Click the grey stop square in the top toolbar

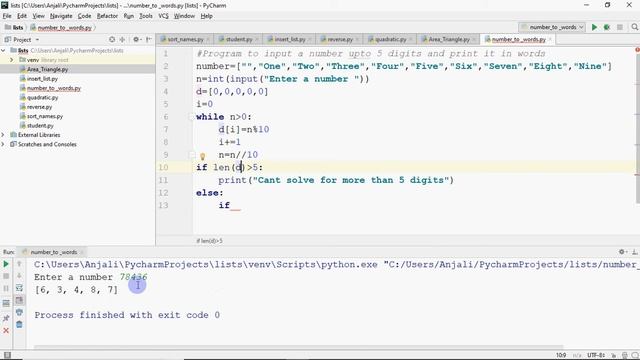620,27
